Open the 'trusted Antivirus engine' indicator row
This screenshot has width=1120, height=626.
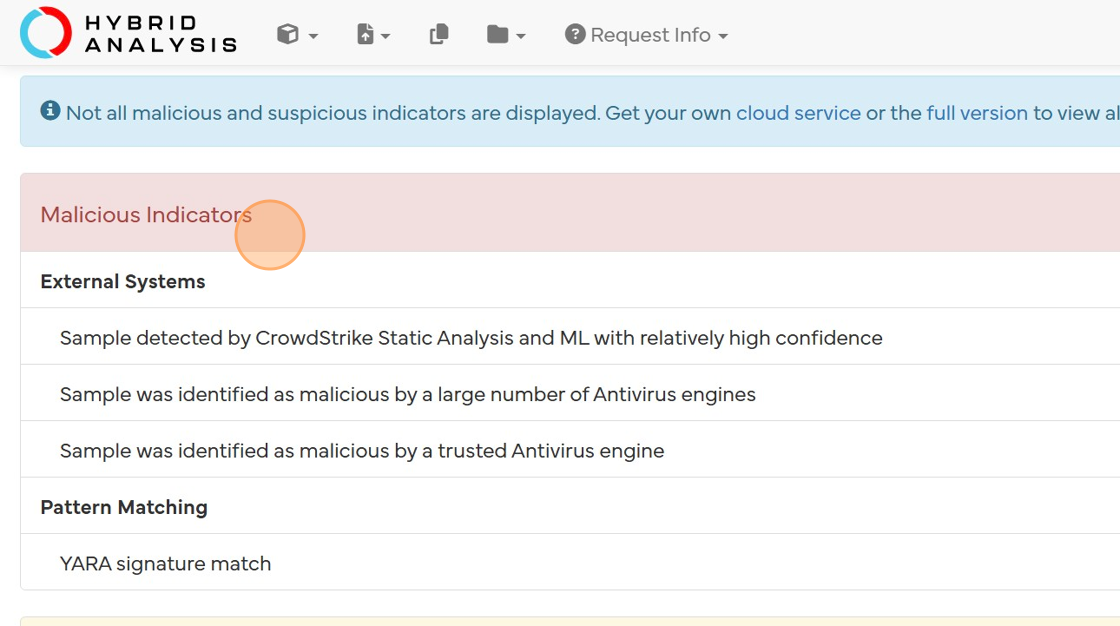click(x=362, y=451)
